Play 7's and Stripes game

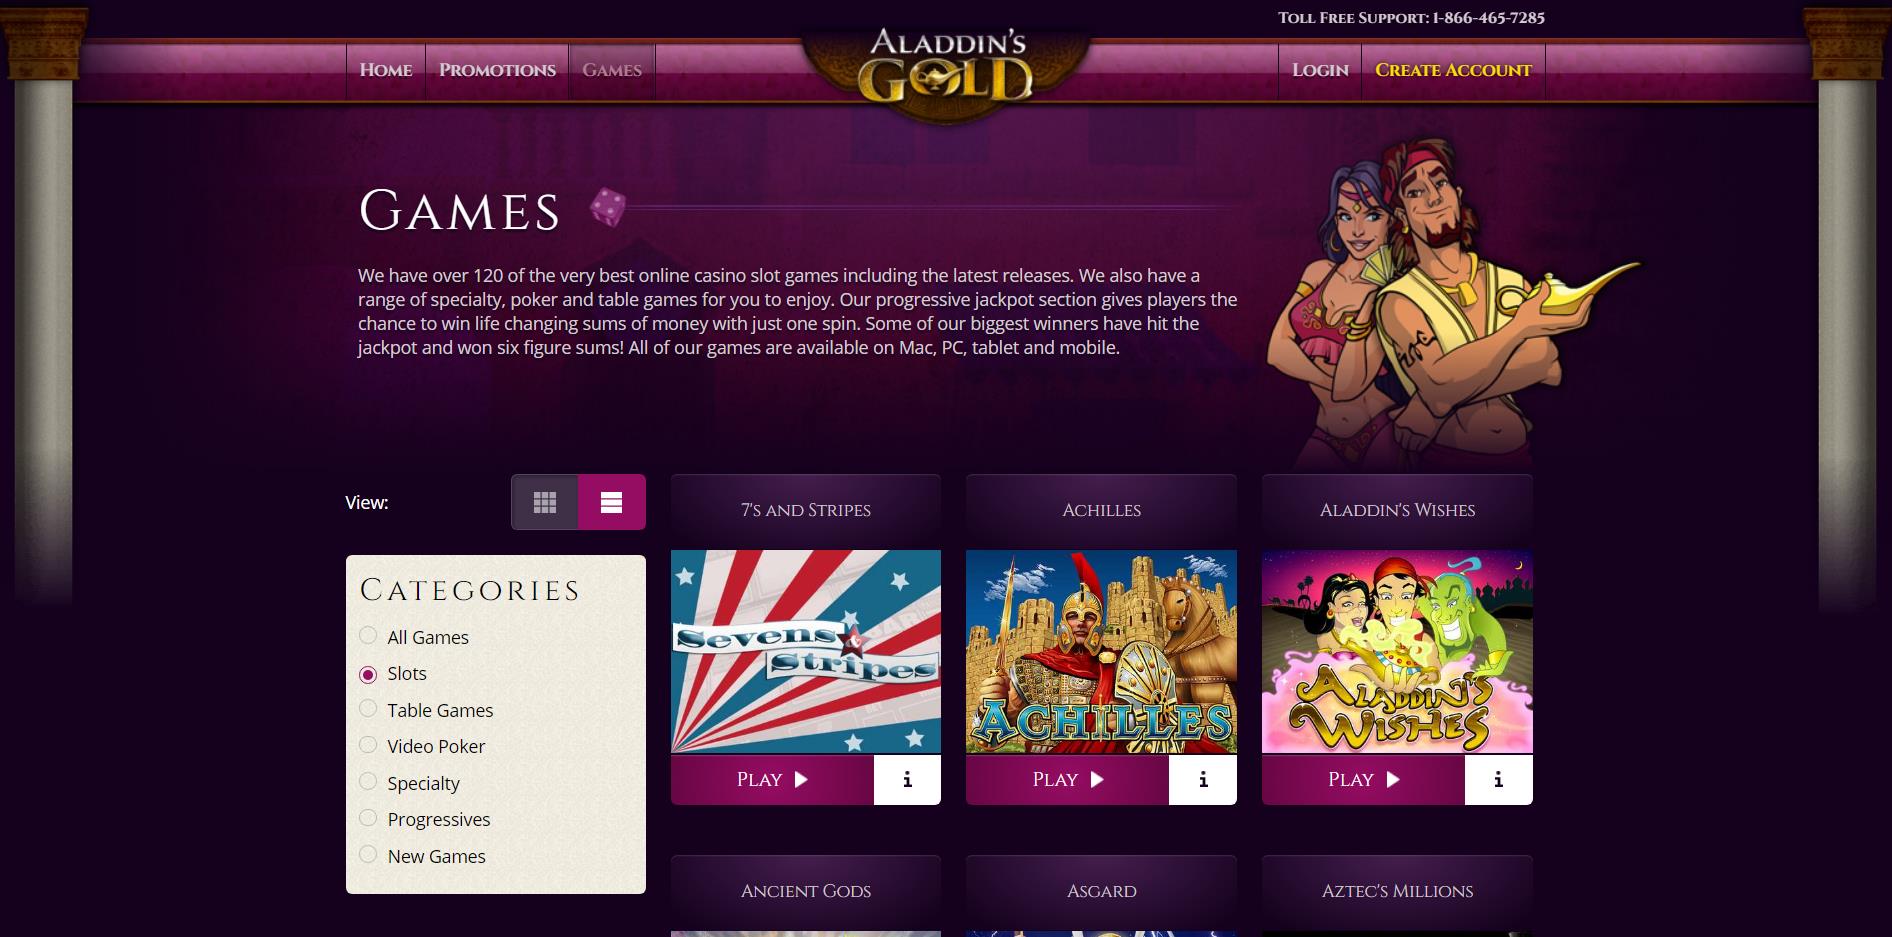(772, 780)
